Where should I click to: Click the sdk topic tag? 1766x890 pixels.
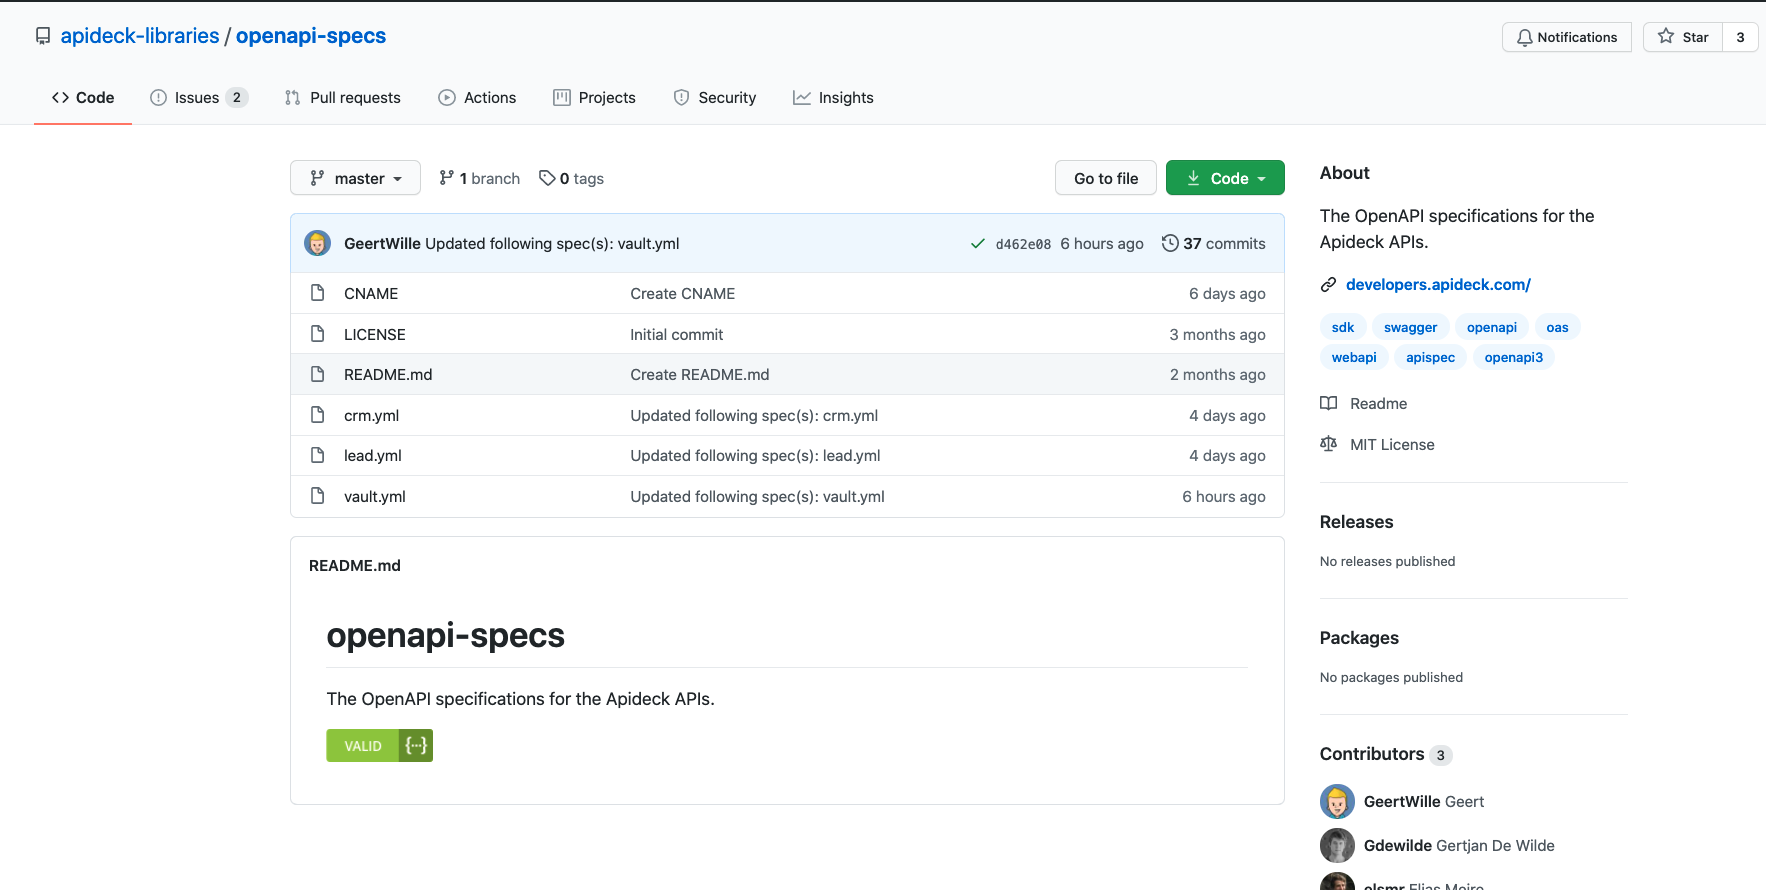pos(1343,327)
